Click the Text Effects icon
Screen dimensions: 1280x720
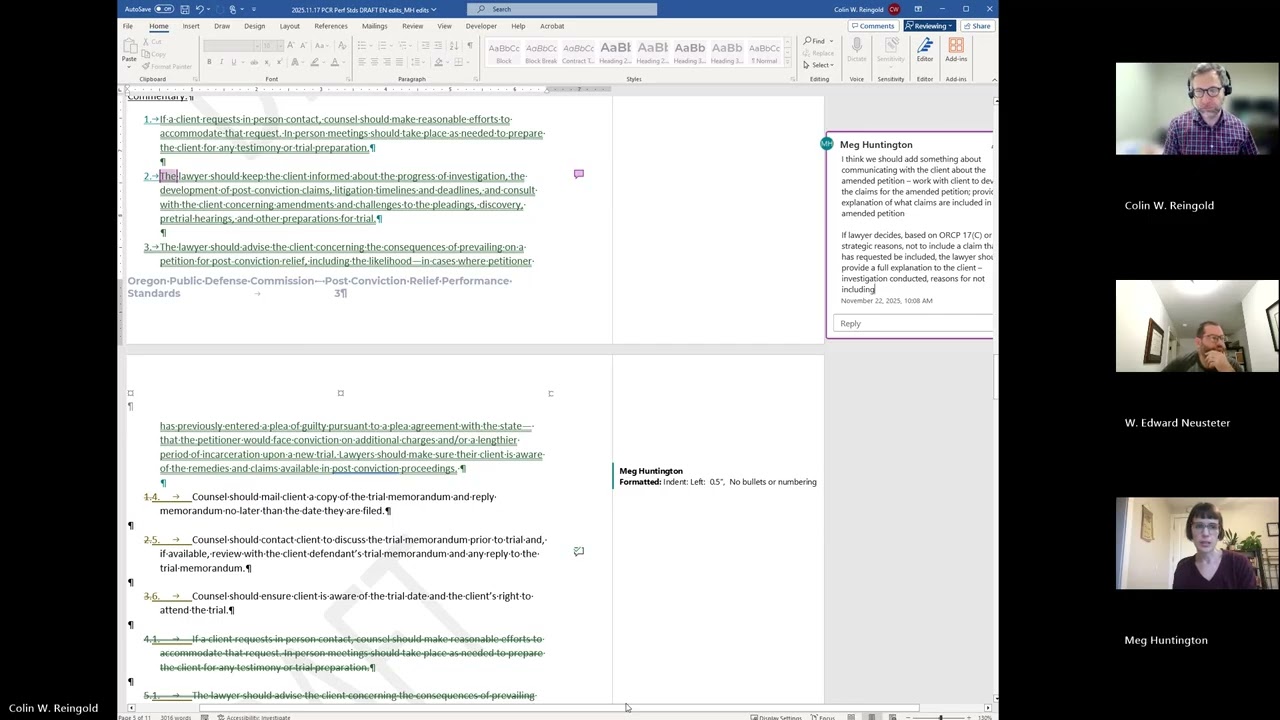(295, 62)
